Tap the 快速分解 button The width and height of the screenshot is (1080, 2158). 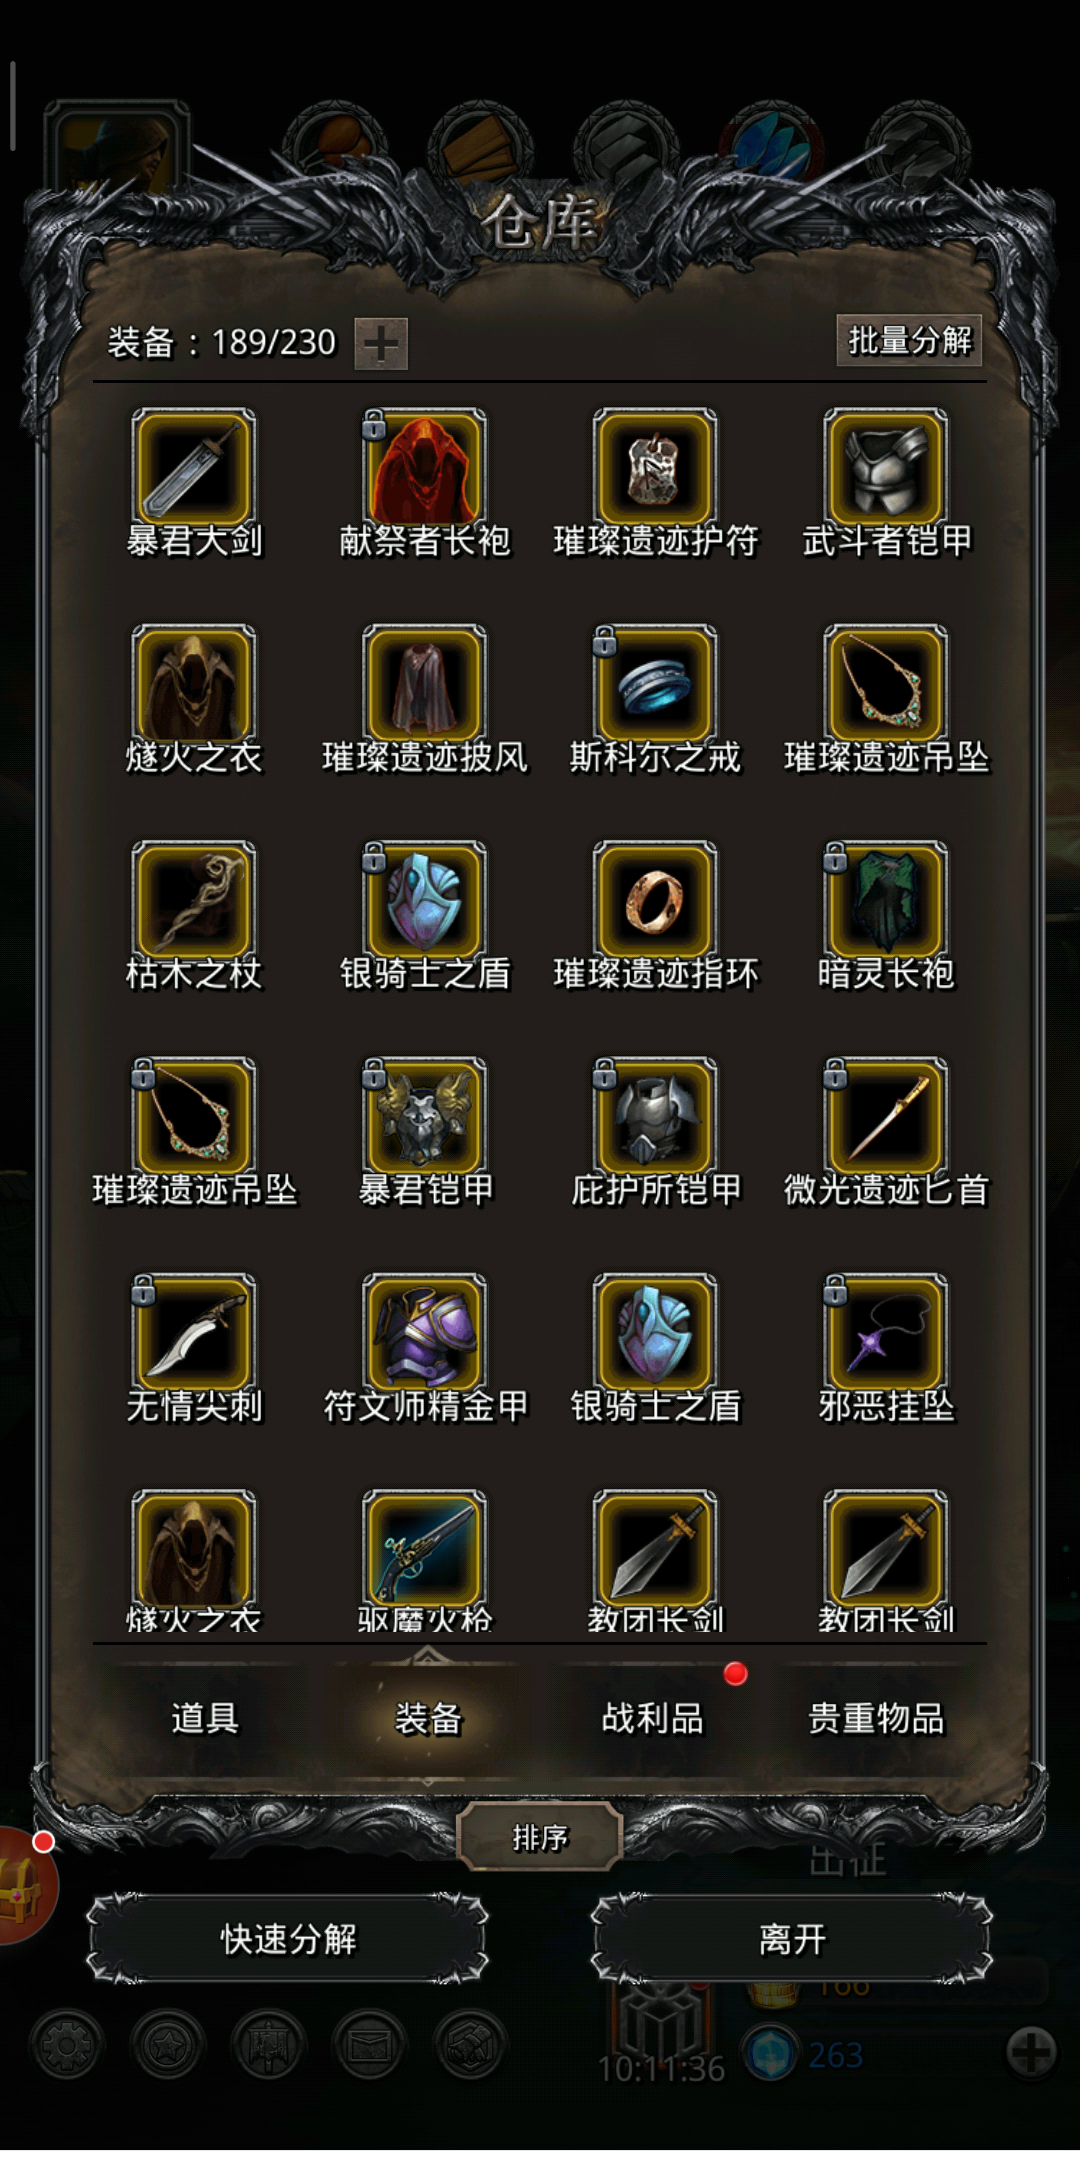tap(288, 1939)
